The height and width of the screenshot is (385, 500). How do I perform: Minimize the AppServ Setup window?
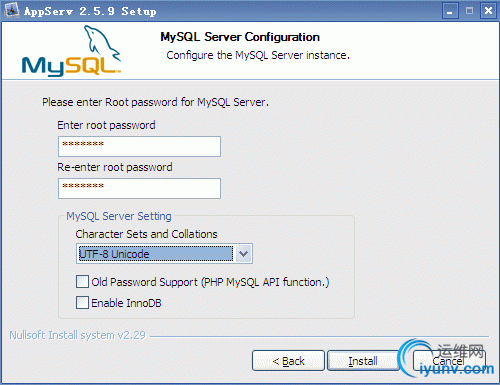pos(450,11)
